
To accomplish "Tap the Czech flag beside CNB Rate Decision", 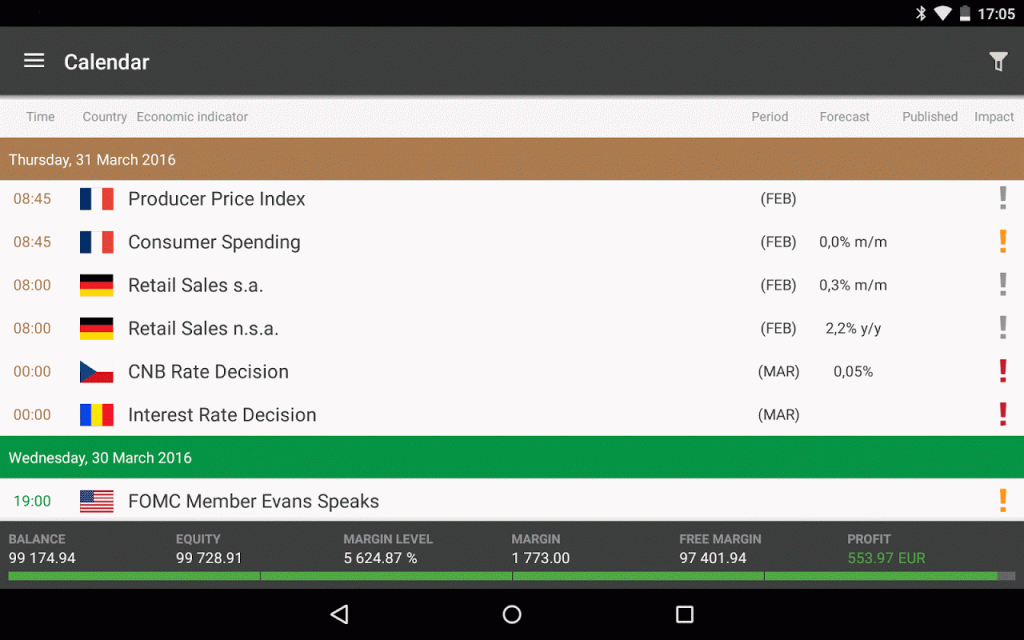I will [97, 371].
